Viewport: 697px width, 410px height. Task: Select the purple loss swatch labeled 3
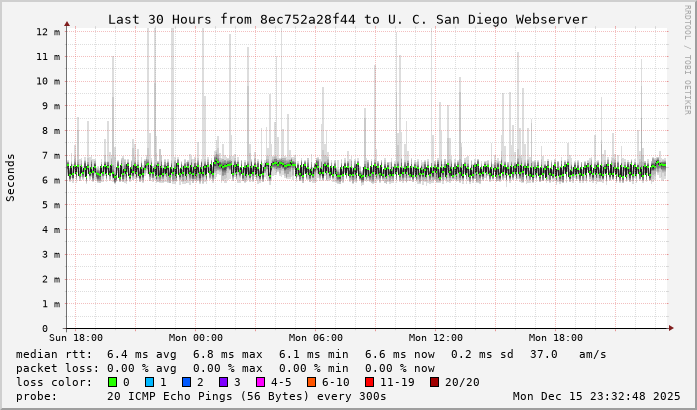click(x=223, y=382)
